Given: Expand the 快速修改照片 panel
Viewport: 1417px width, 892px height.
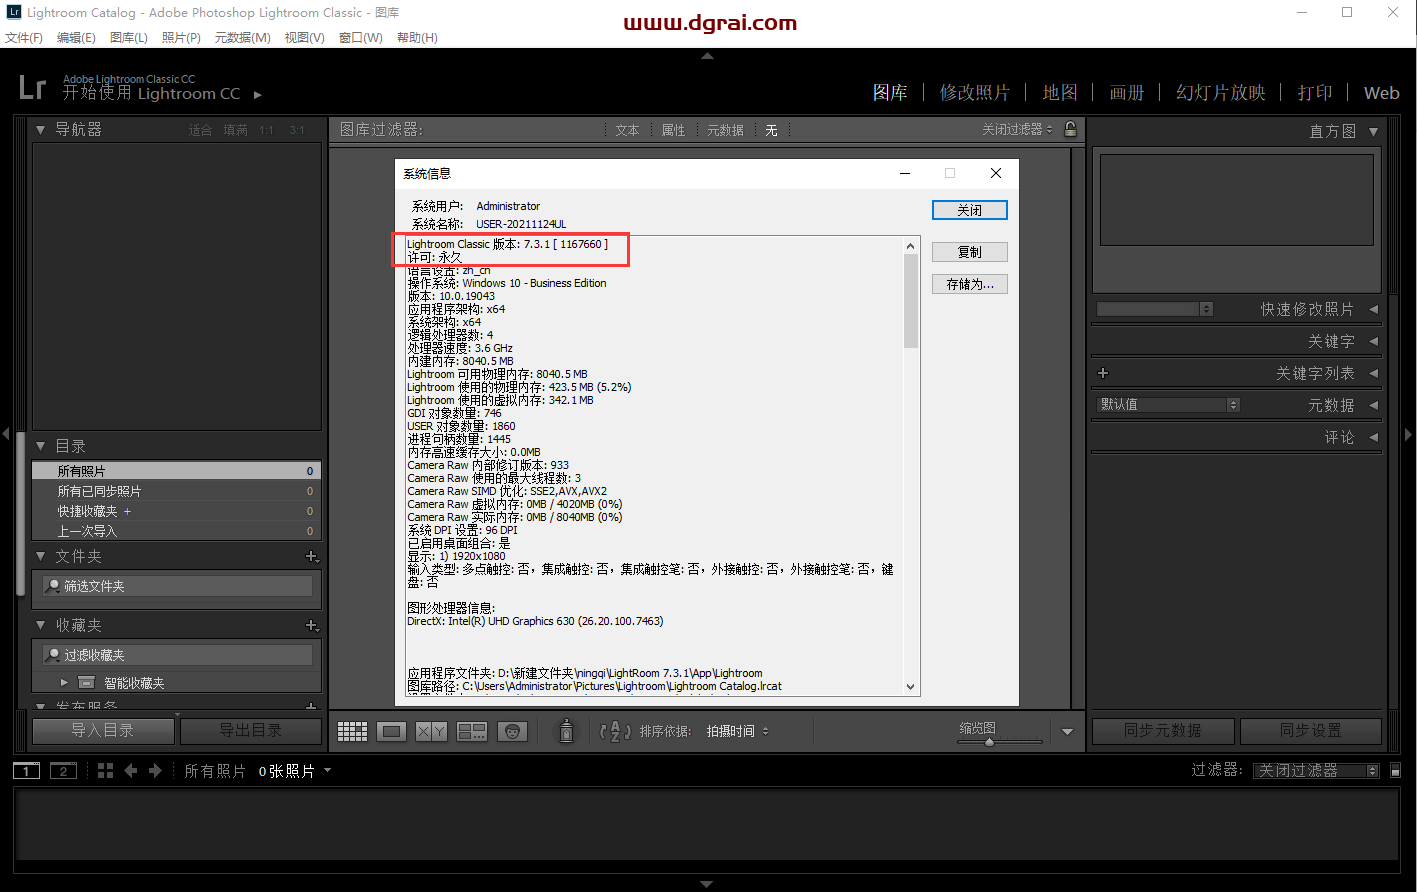Looking at the screenshot, I should pos(1373,309).
